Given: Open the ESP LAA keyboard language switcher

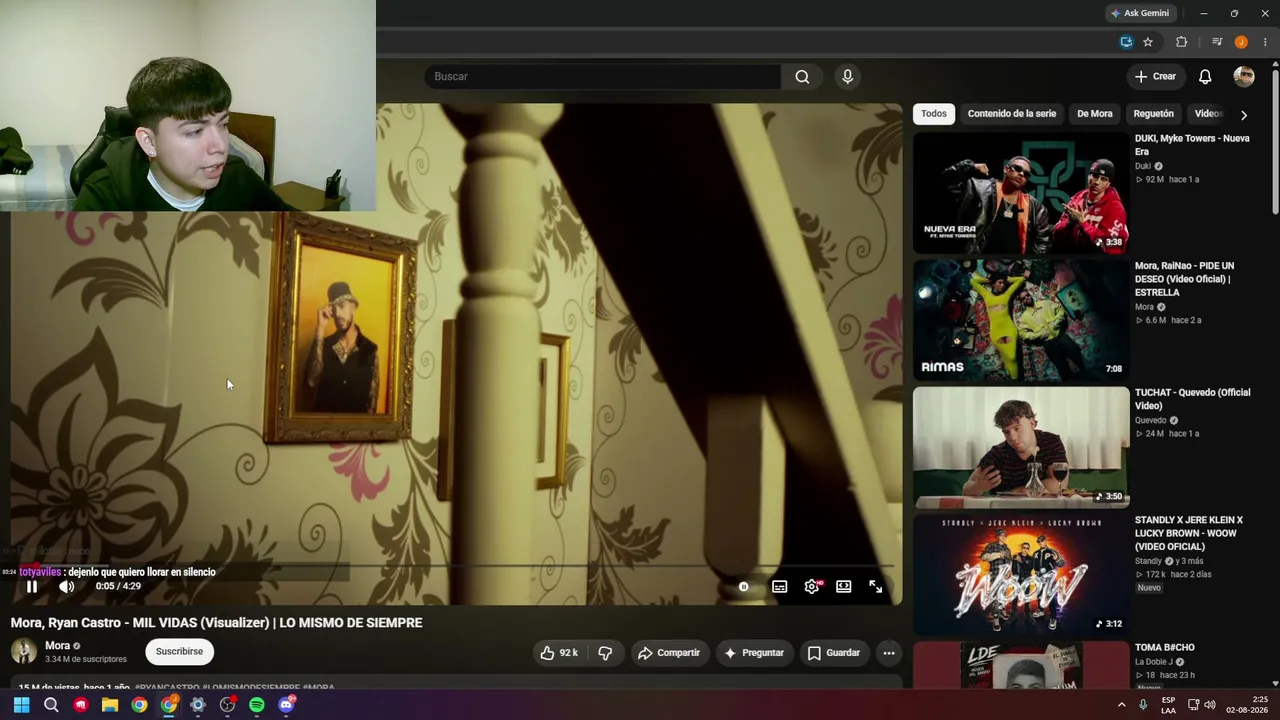Looking at the screenshot, I should [x=1169, y=705].
